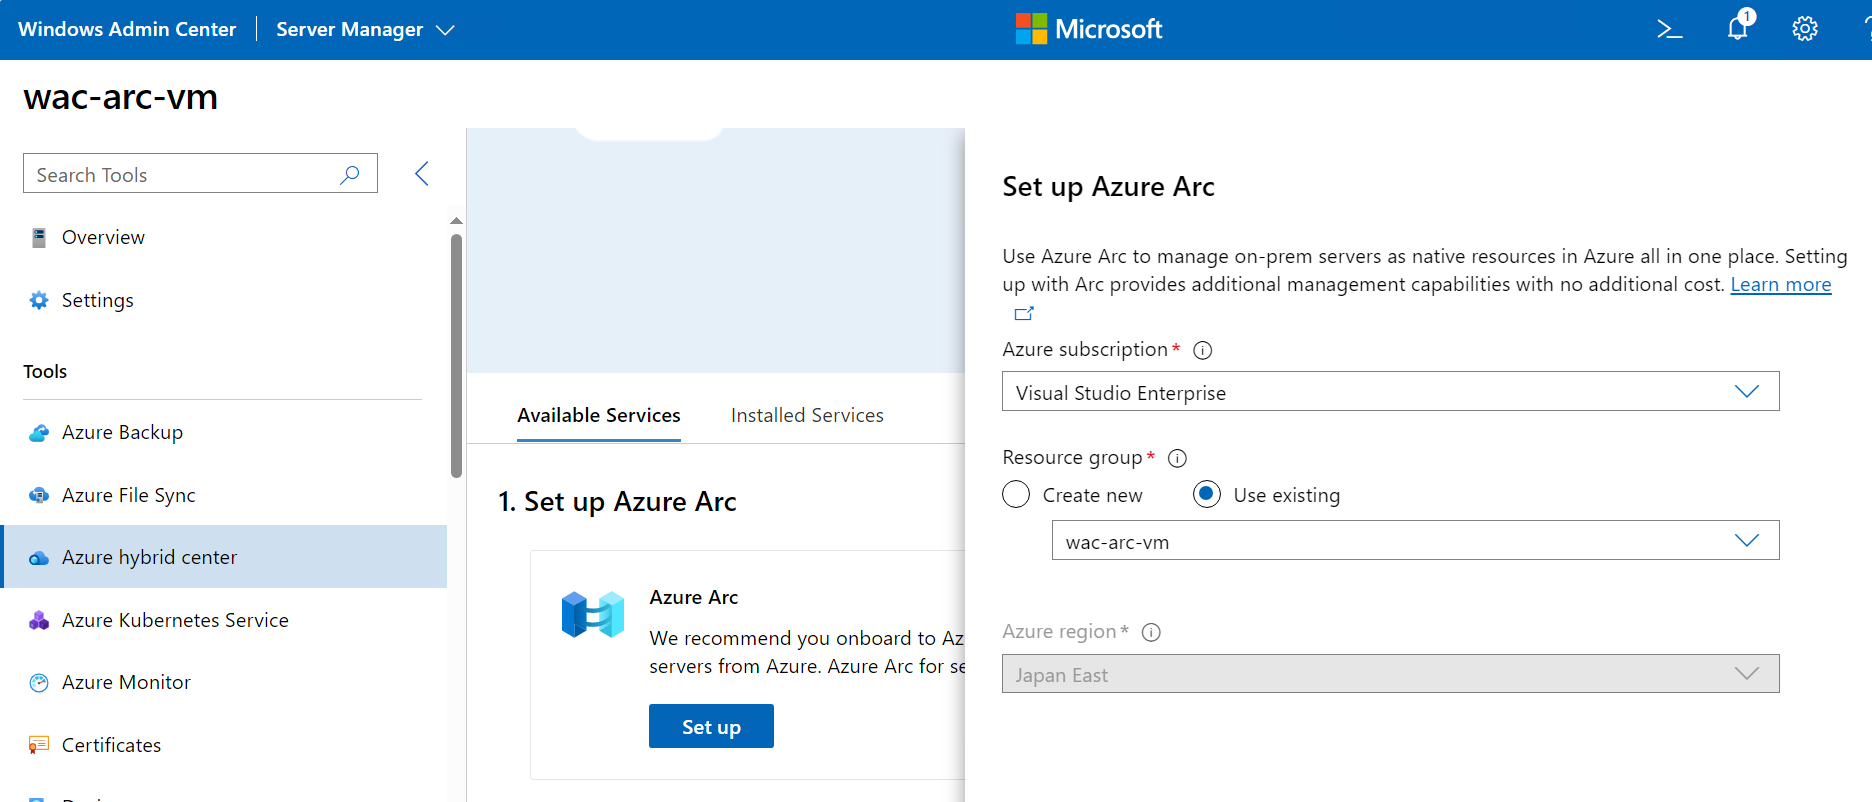The width and height of the screenshot is (1872, 802).
Task: Click the search magnifier icon
Action: point(350,174)
